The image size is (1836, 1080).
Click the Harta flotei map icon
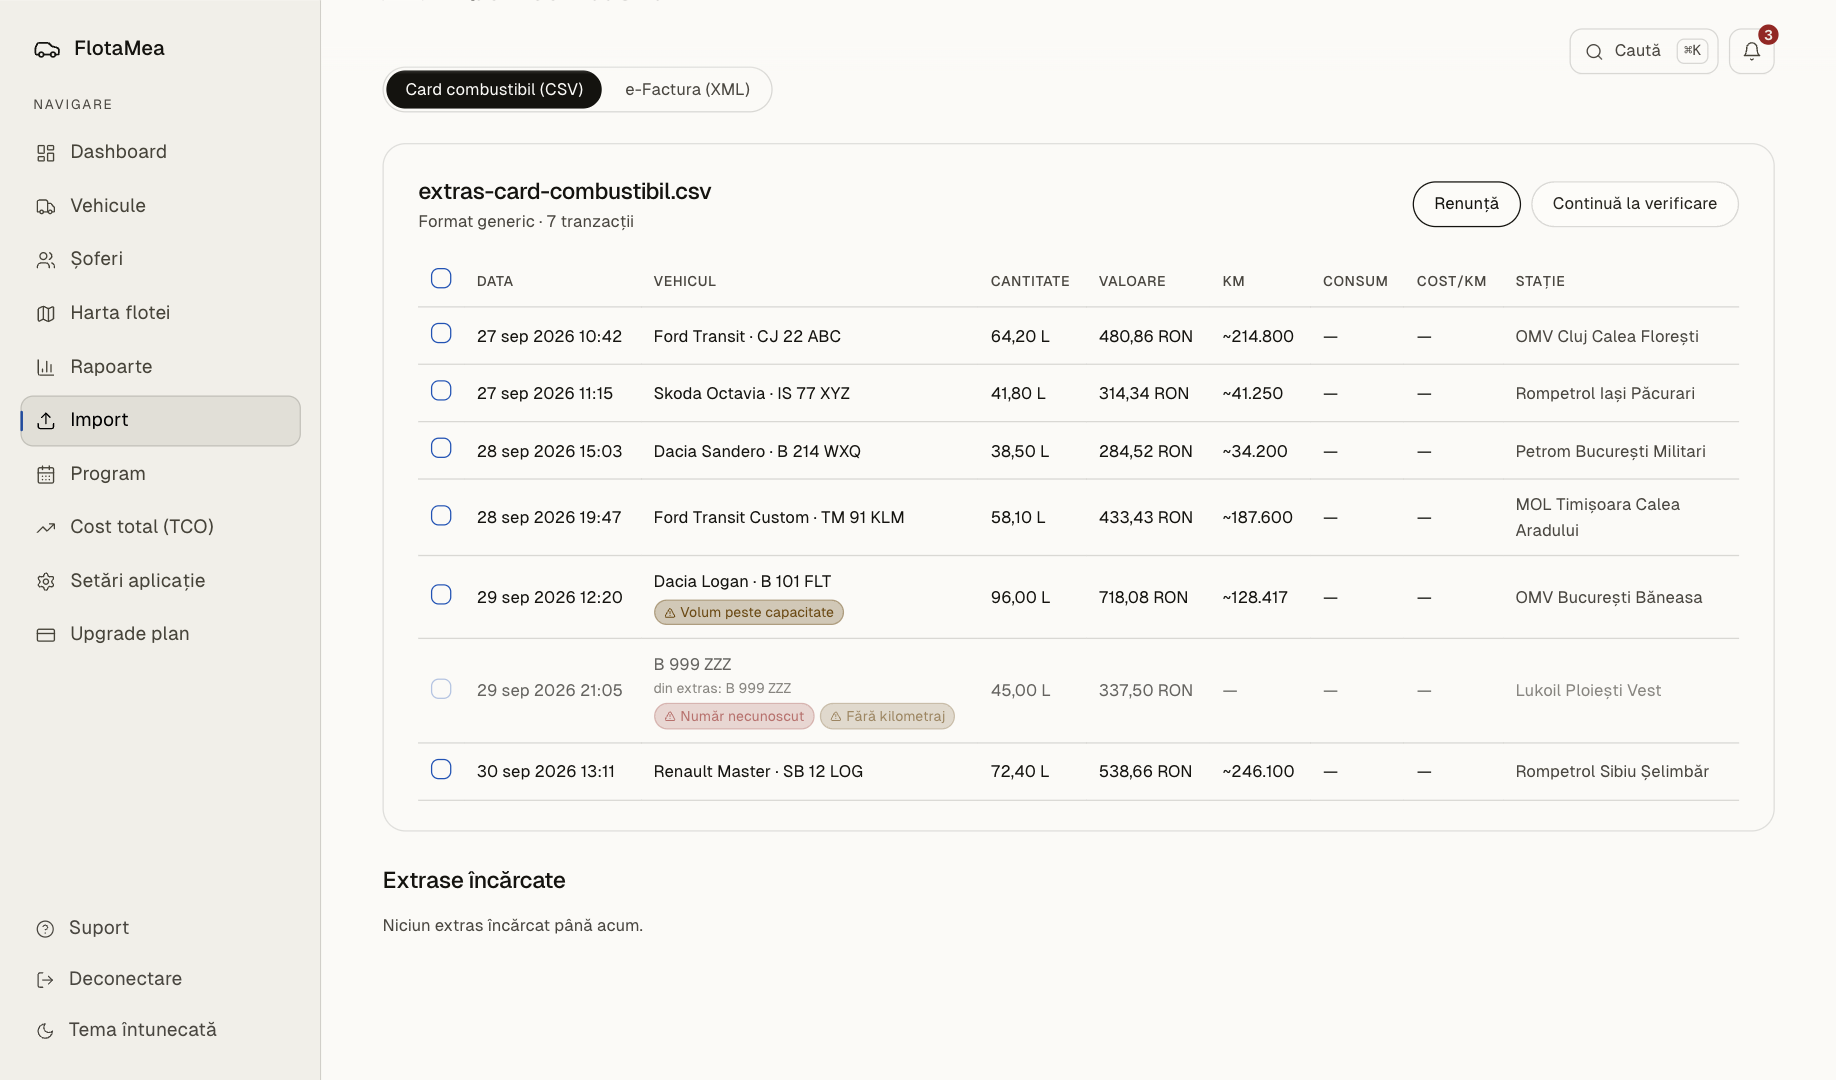point(46,314)
